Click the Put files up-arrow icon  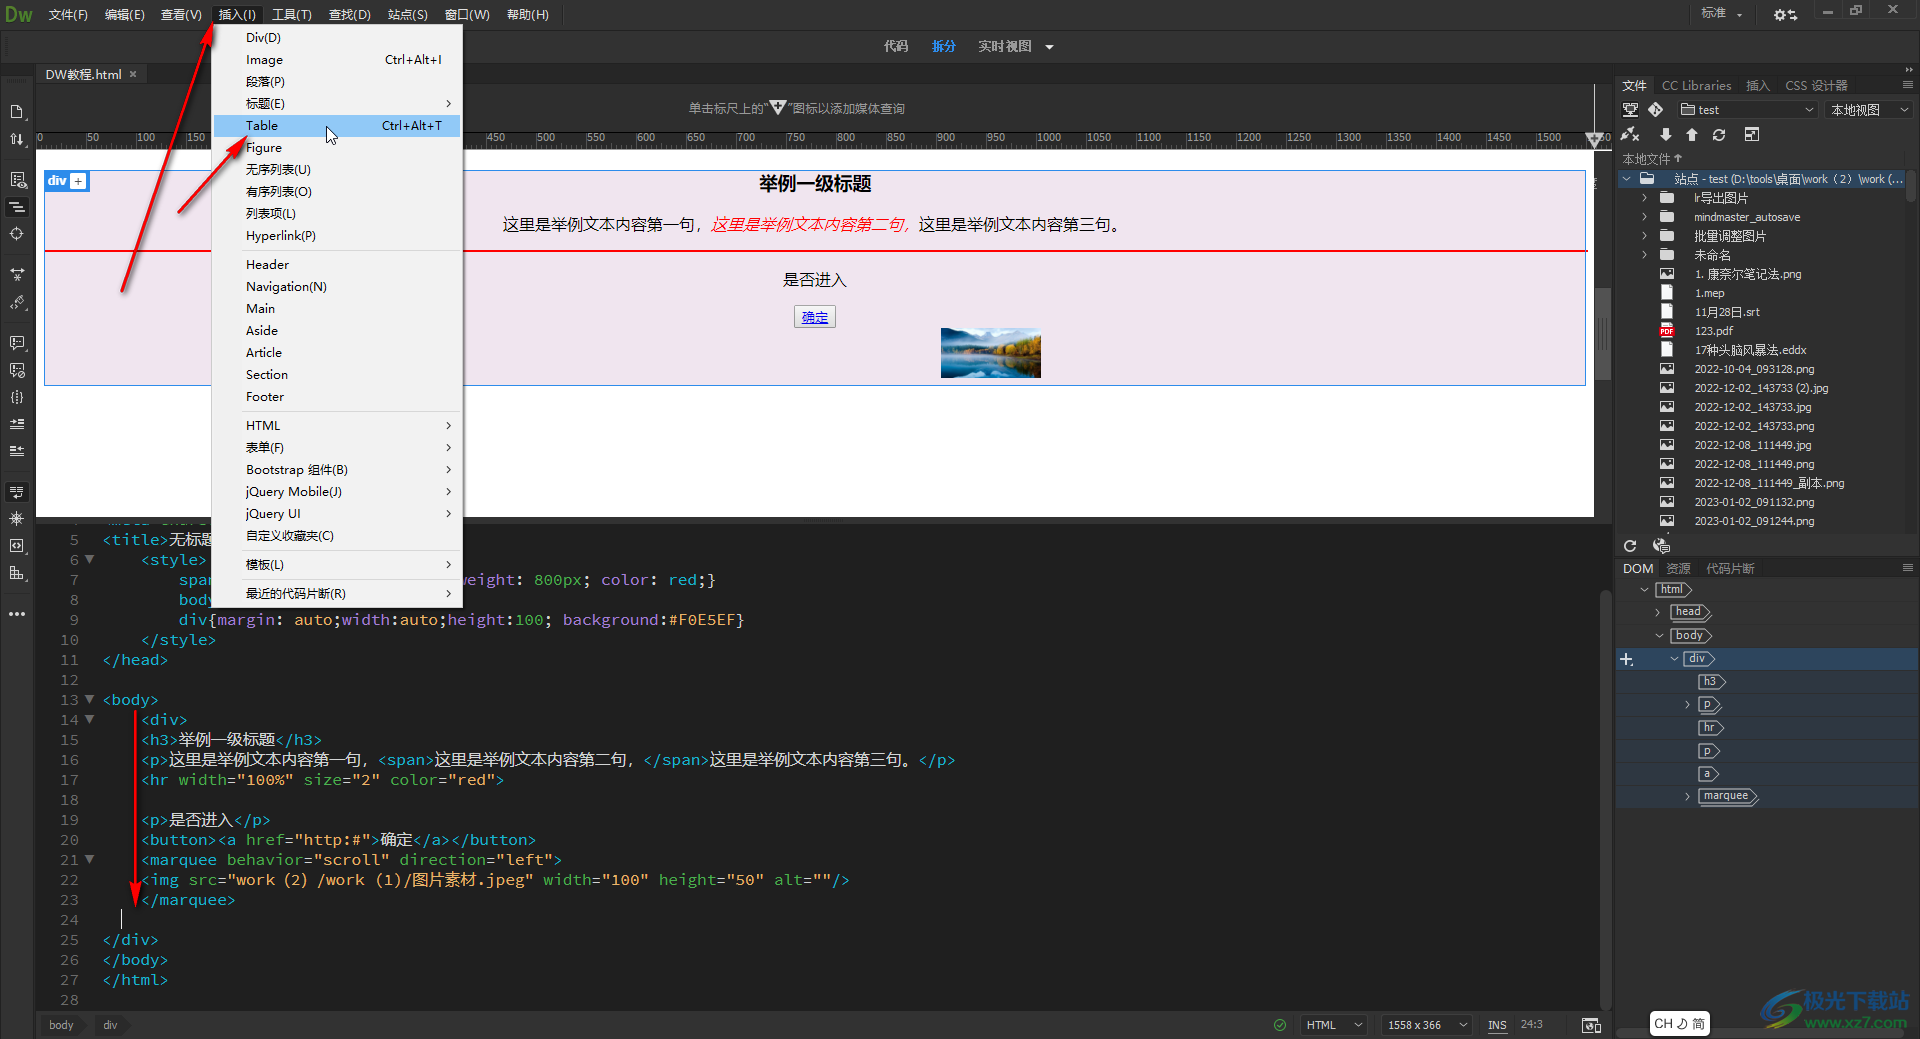[1692, 134]
